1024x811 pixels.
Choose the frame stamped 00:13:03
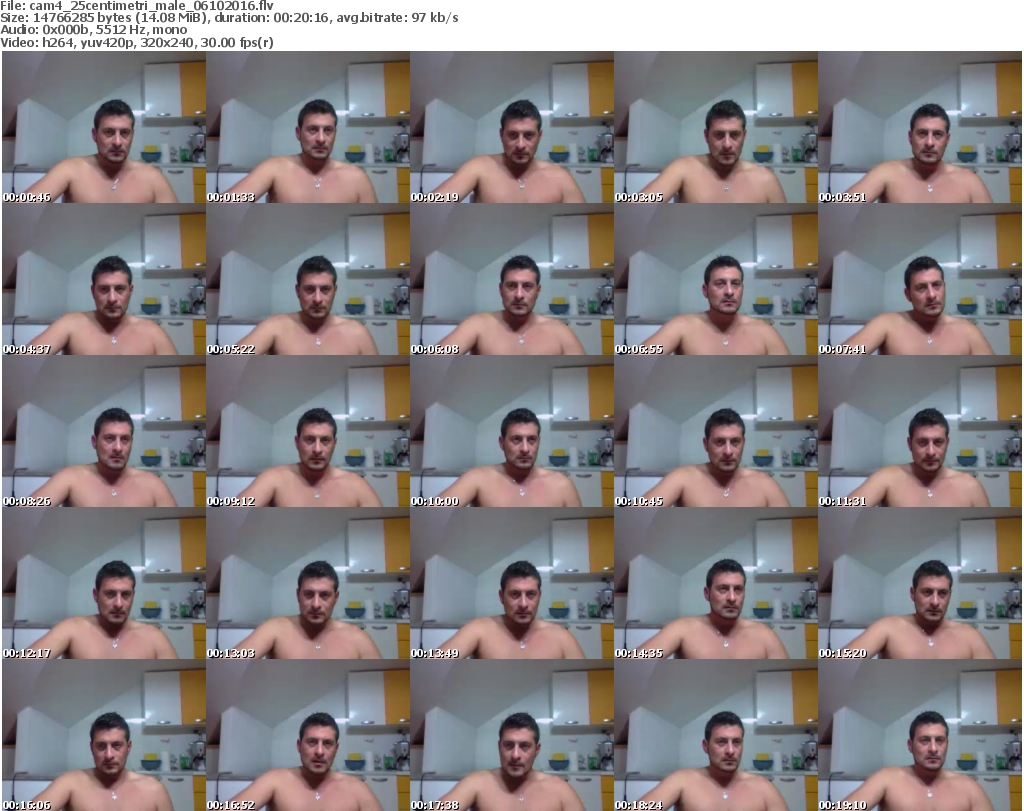click(308, 584)
